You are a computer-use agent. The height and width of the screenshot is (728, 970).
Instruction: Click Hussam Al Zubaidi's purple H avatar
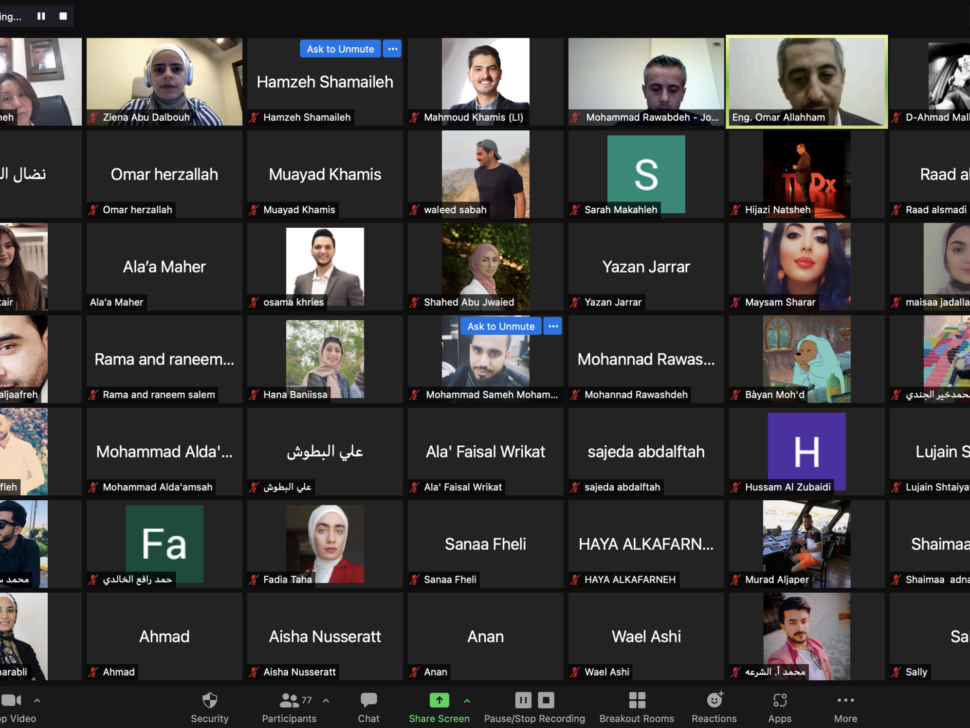807,452
